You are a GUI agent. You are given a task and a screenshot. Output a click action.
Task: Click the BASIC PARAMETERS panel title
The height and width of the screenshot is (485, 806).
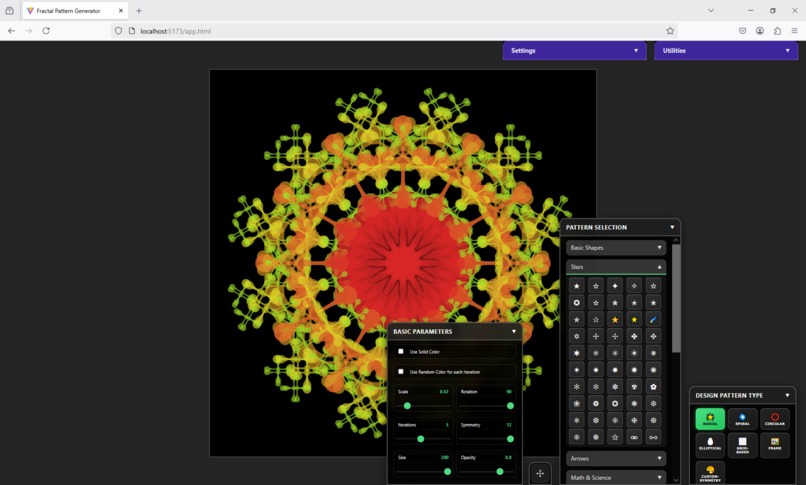point(423,331)
